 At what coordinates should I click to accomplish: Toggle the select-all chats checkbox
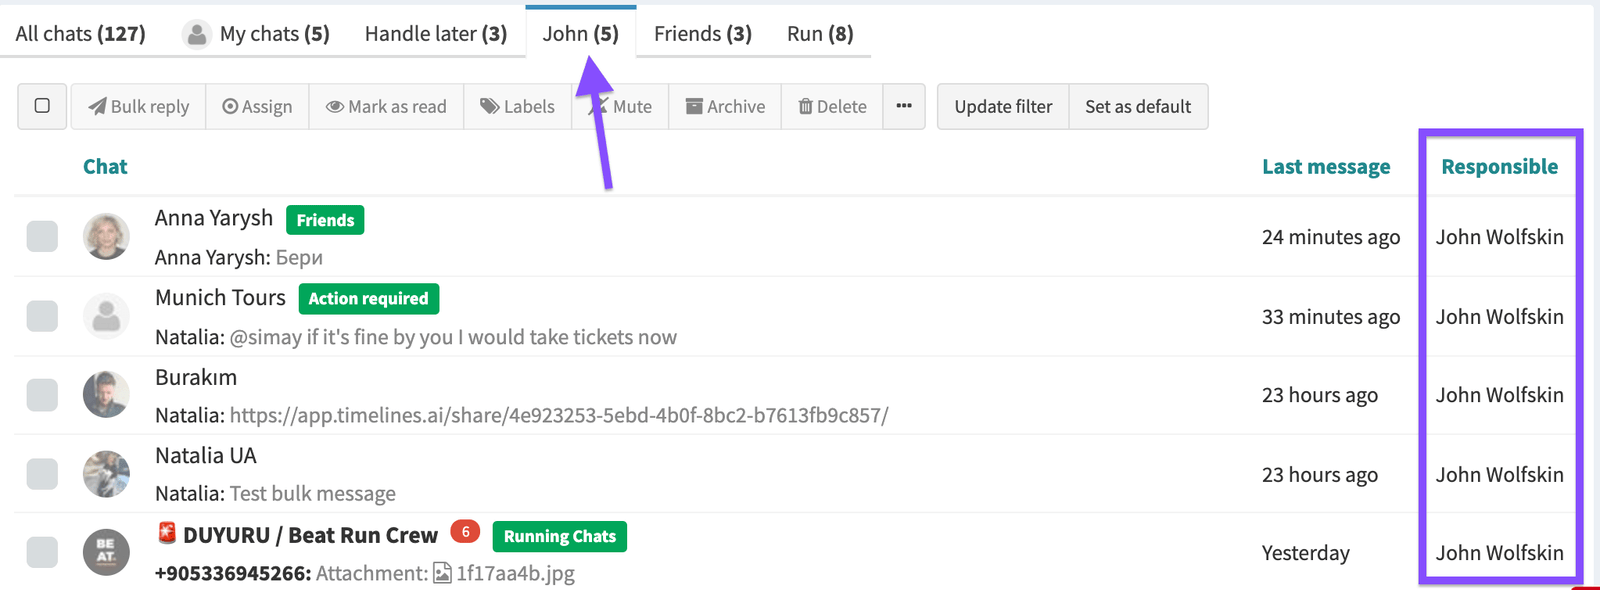tap(42, 106)
